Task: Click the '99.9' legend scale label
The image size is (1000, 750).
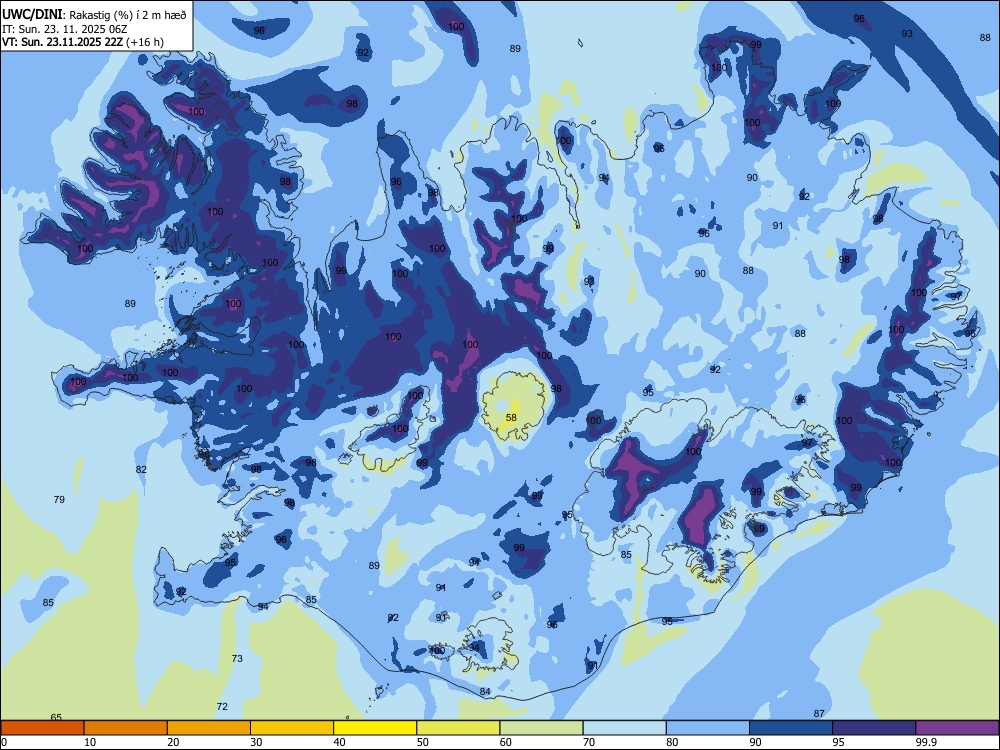Action: click(x=926, y=742)
